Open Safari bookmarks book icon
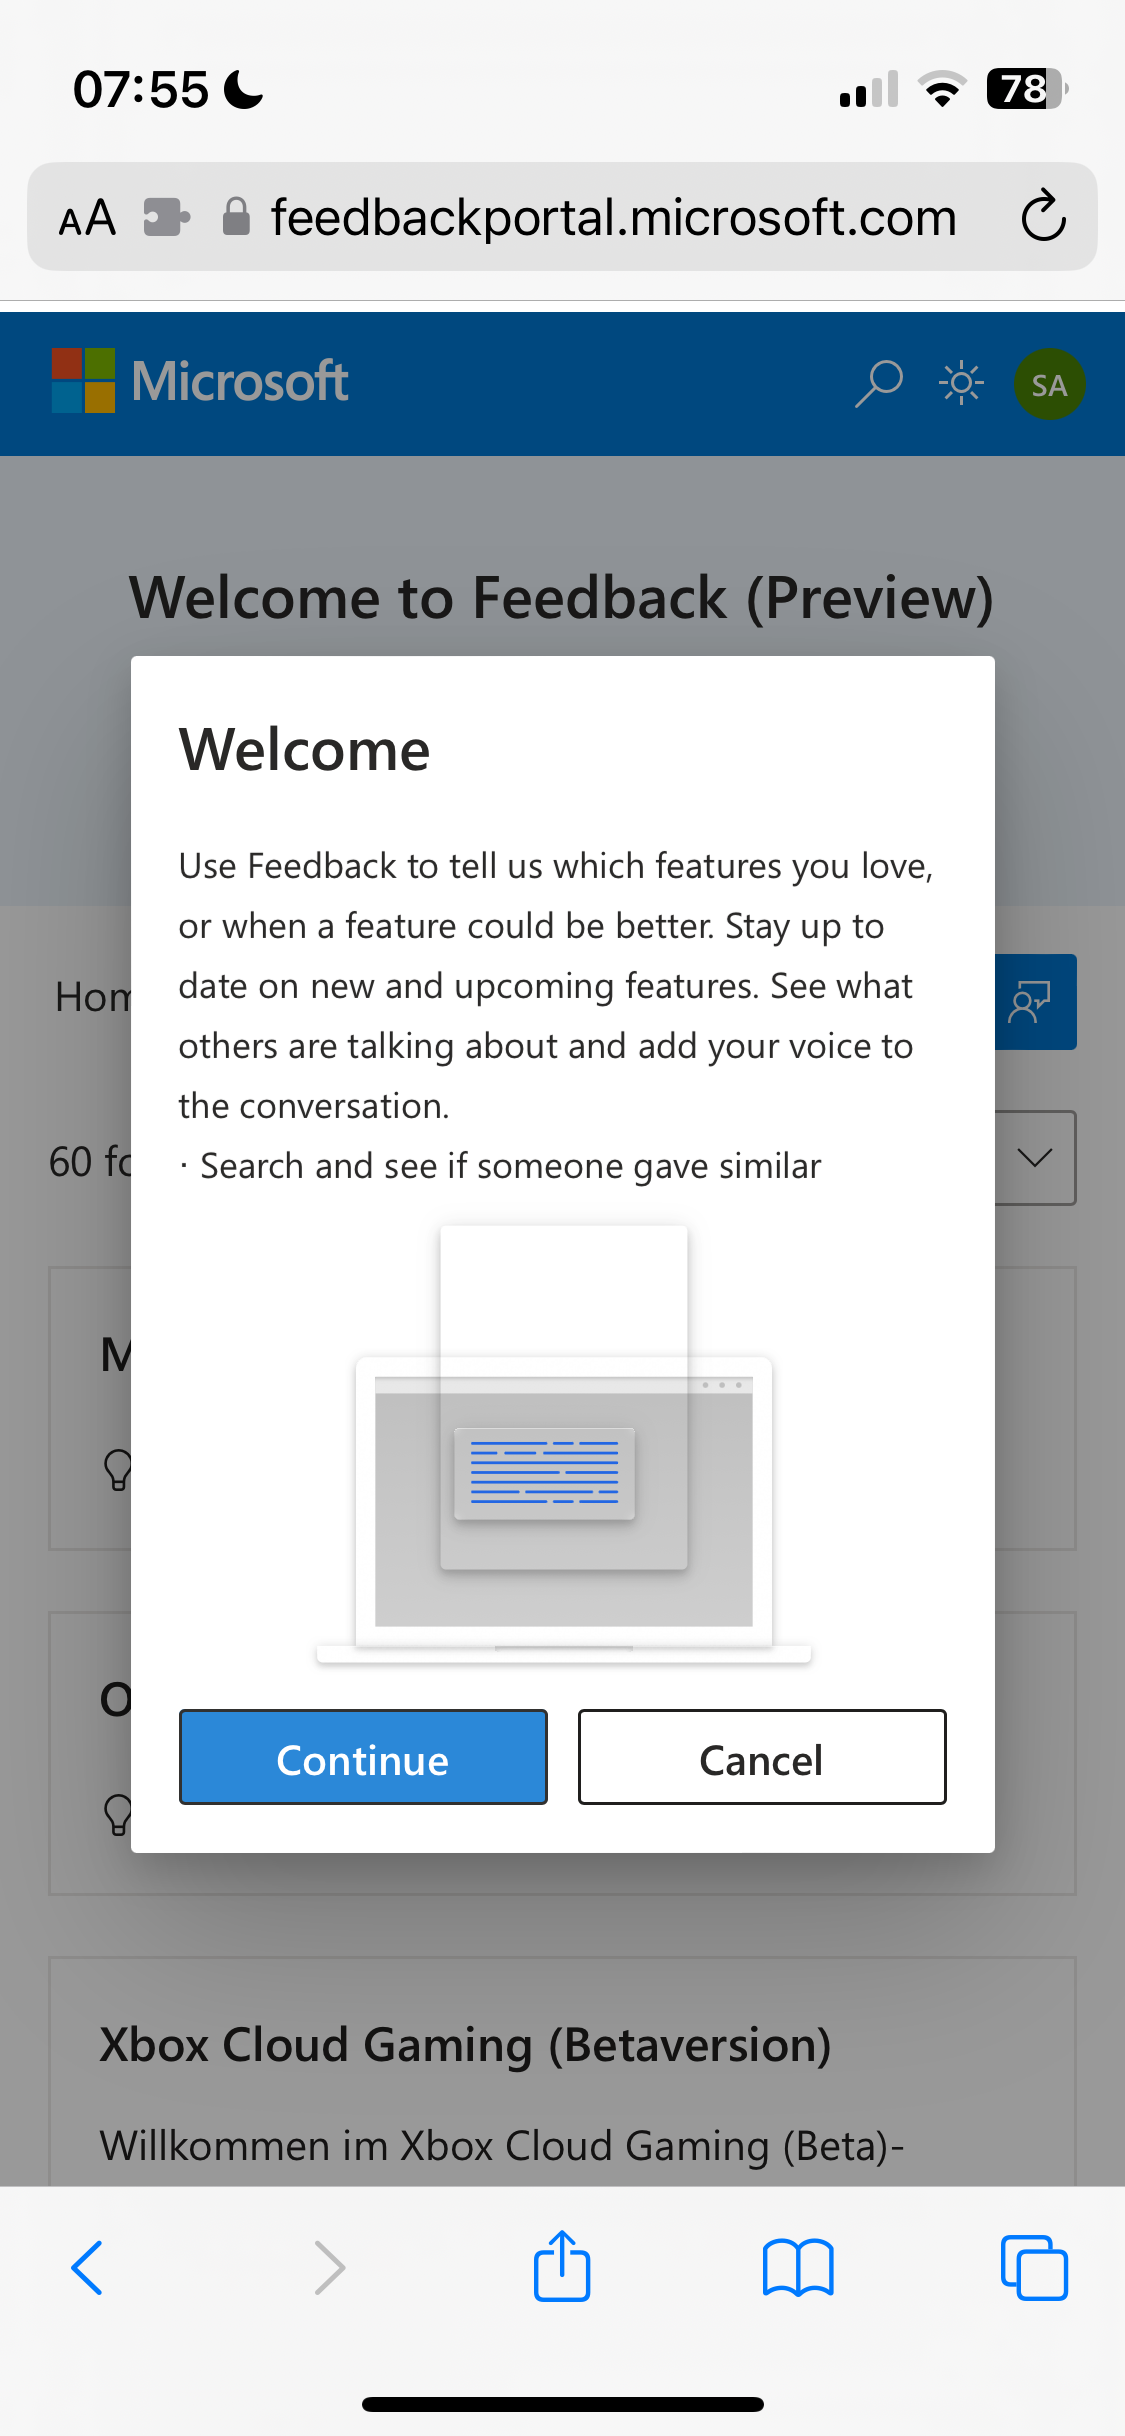 (x=798, y=2267)
